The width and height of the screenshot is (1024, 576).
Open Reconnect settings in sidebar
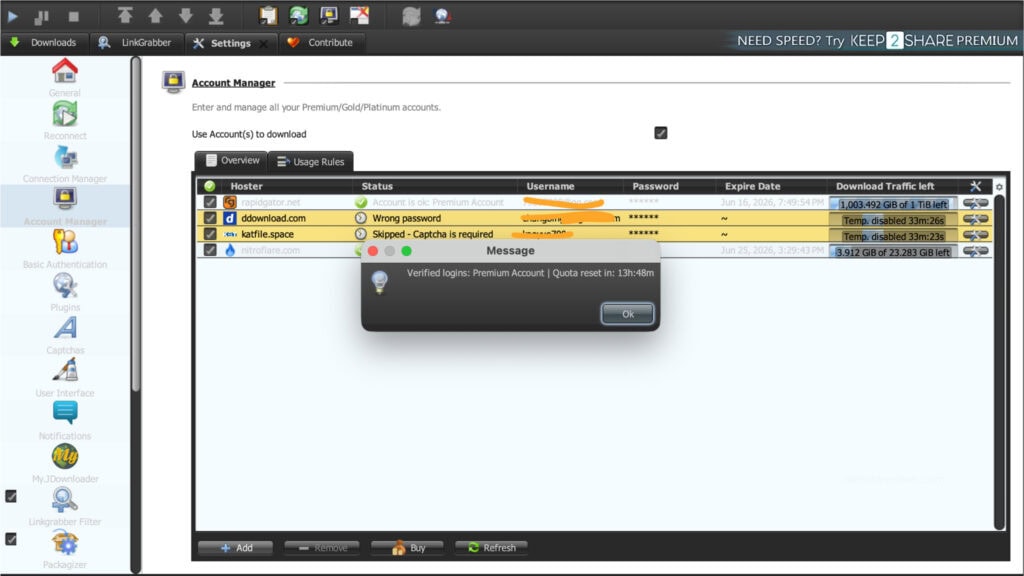(65, 121)
